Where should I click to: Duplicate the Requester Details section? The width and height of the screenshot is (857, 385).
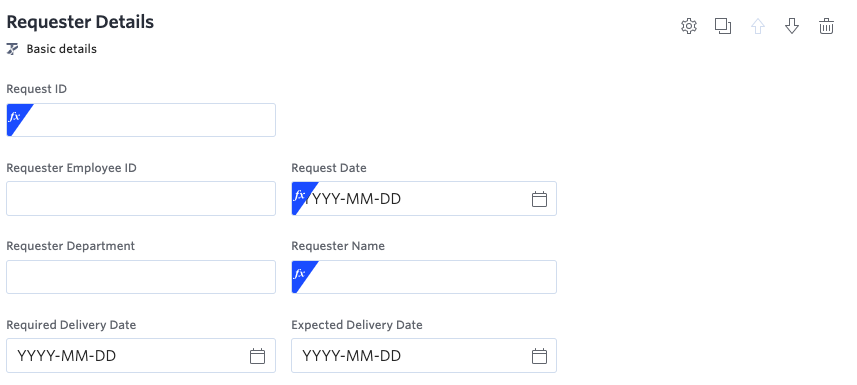click(x=723, y=26)
